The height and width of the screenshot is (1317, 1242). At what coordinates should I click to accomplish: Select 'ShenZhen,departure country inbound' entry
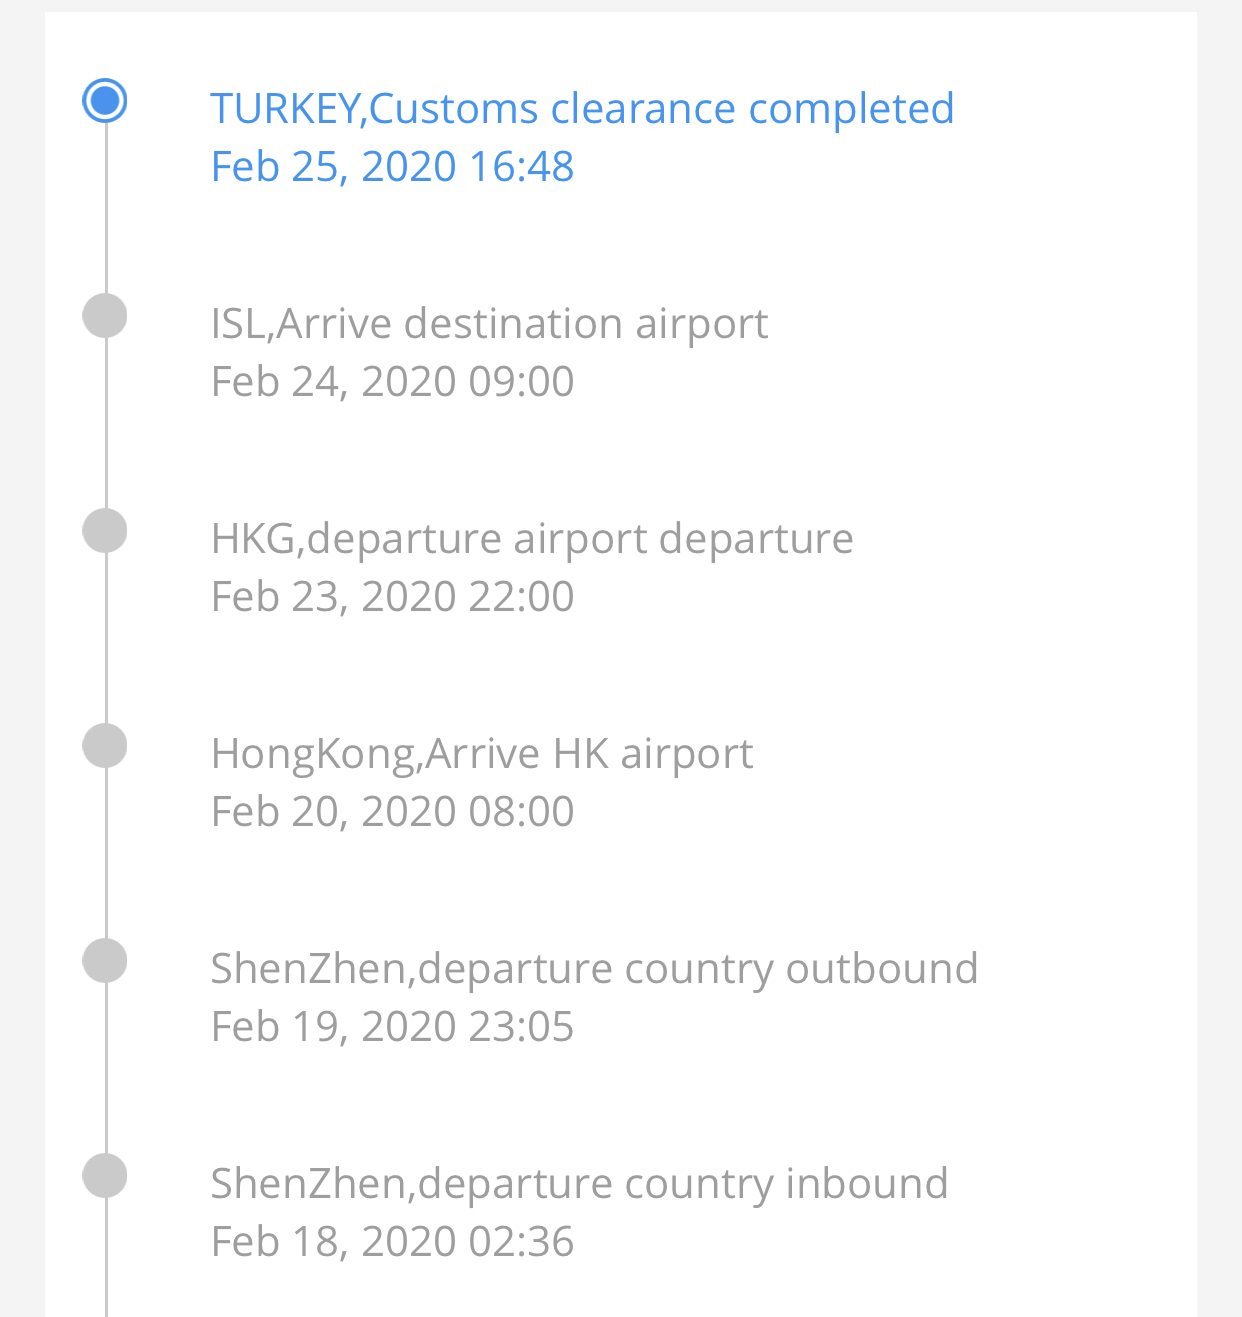coord(579,1184)
